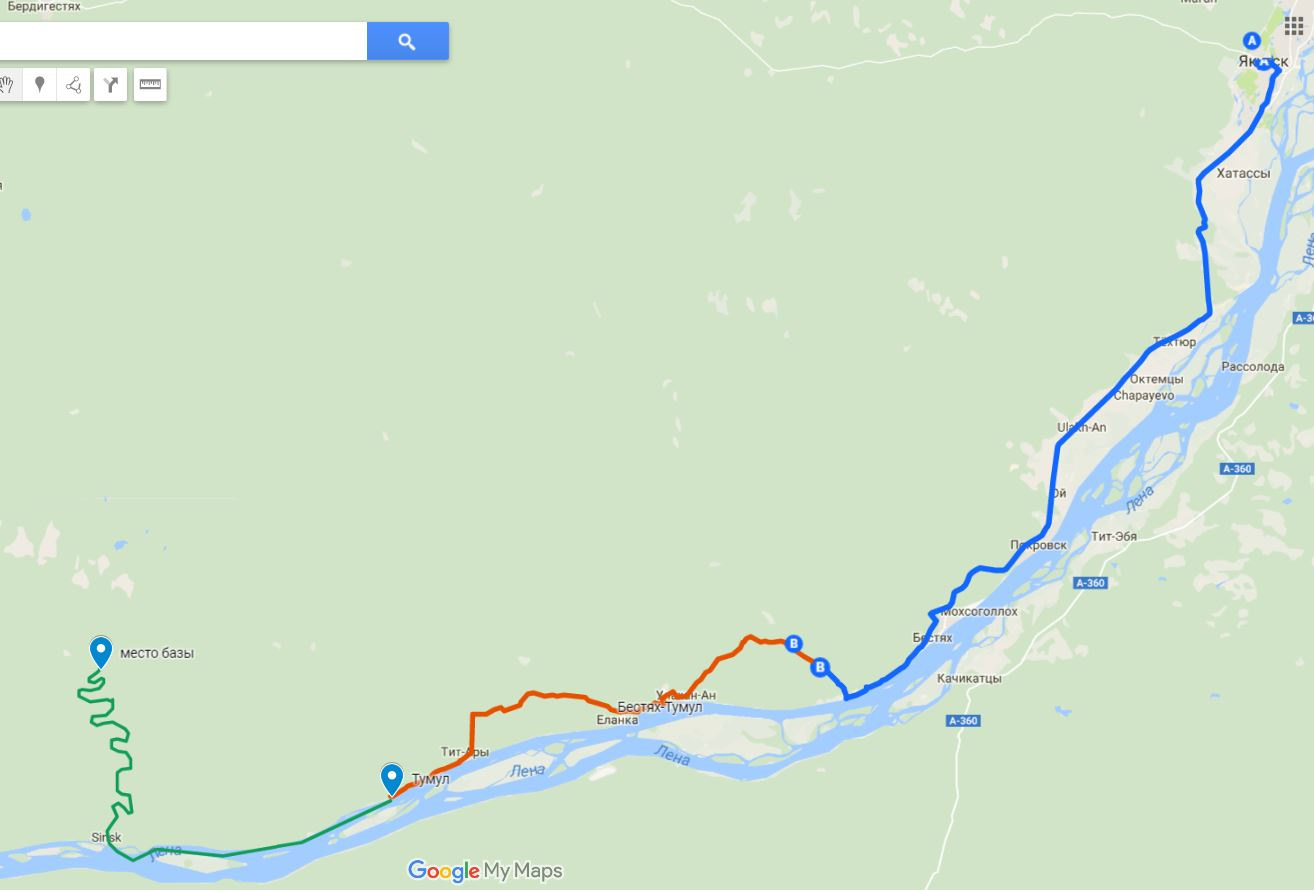Screen dimensions: 1314x890
Task: Click the upper orange route B marker
Action: [x=794, y=643]
